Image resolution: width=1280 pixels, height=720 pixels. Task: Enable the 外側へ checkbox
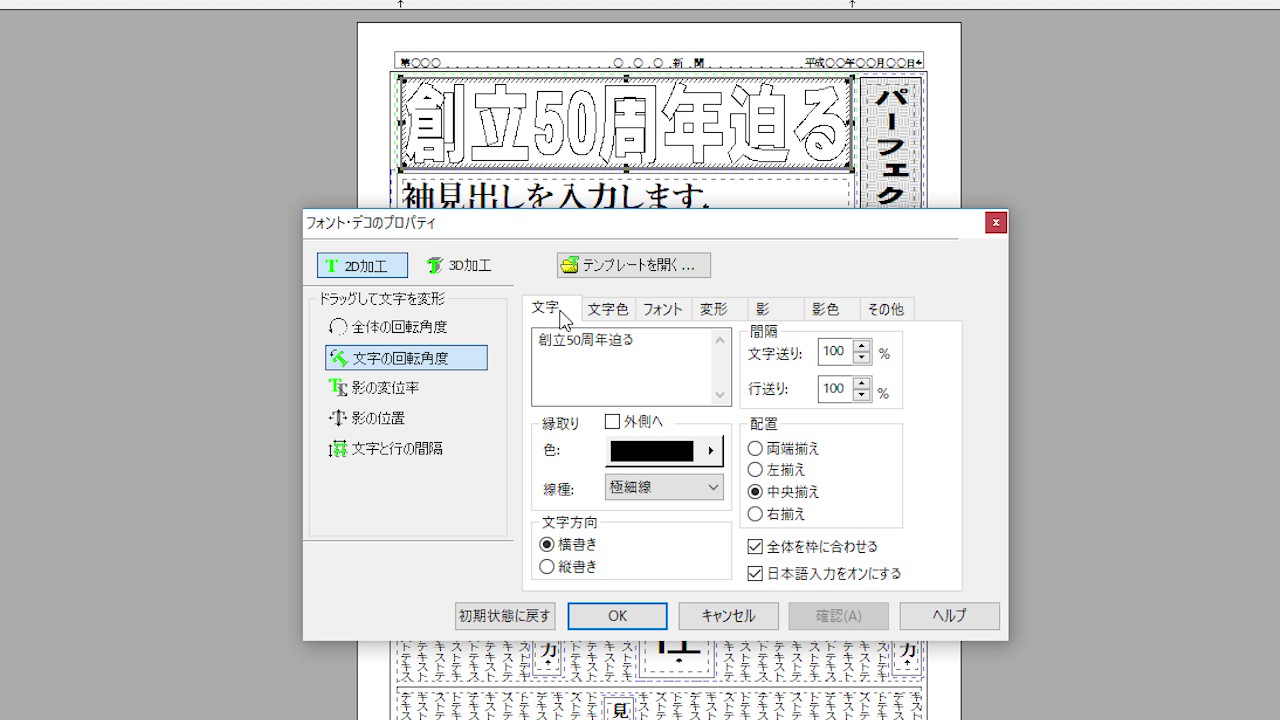(x=613, y=422)
